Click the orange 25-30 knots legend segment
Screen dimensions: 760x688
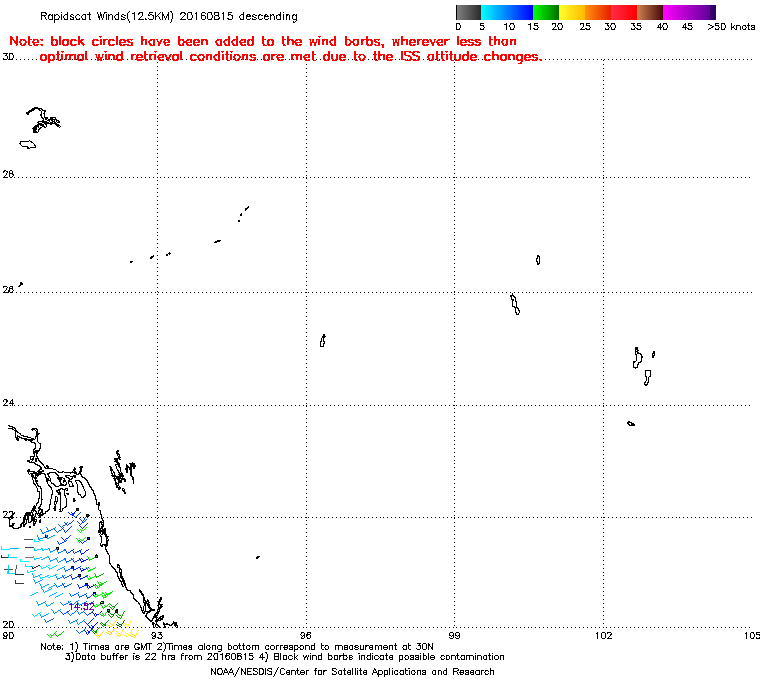click(598, 12)
